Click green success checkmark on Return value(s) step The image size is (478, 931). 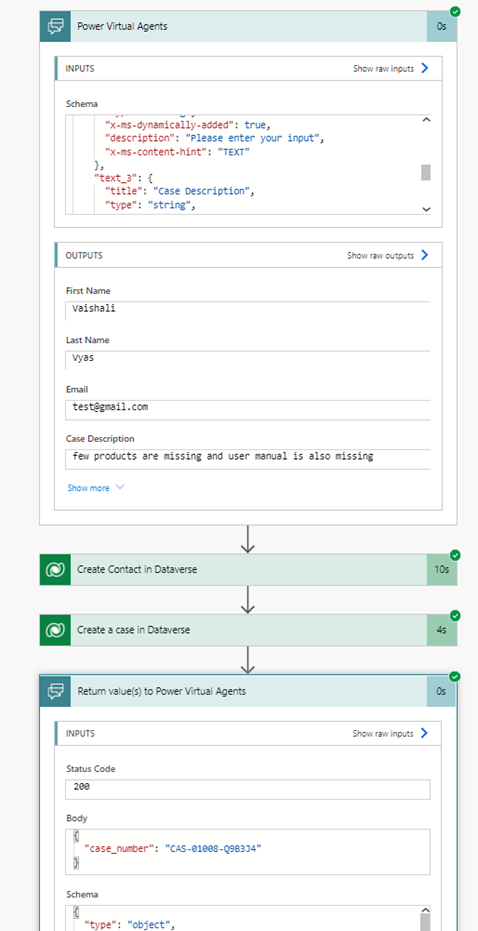455,676
